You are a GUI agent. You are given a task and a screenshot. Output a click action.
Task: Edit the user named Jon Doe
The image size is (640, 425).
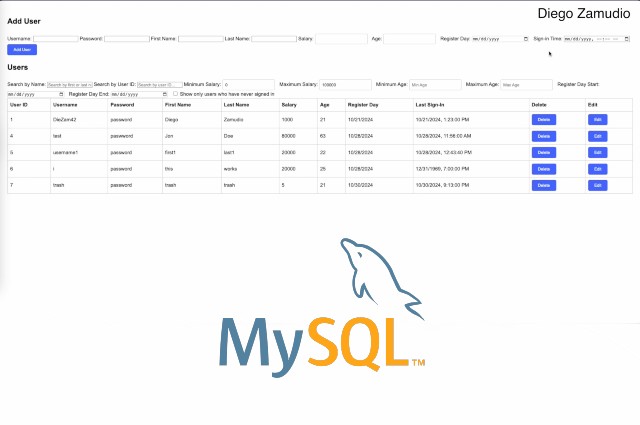(598, 136)
